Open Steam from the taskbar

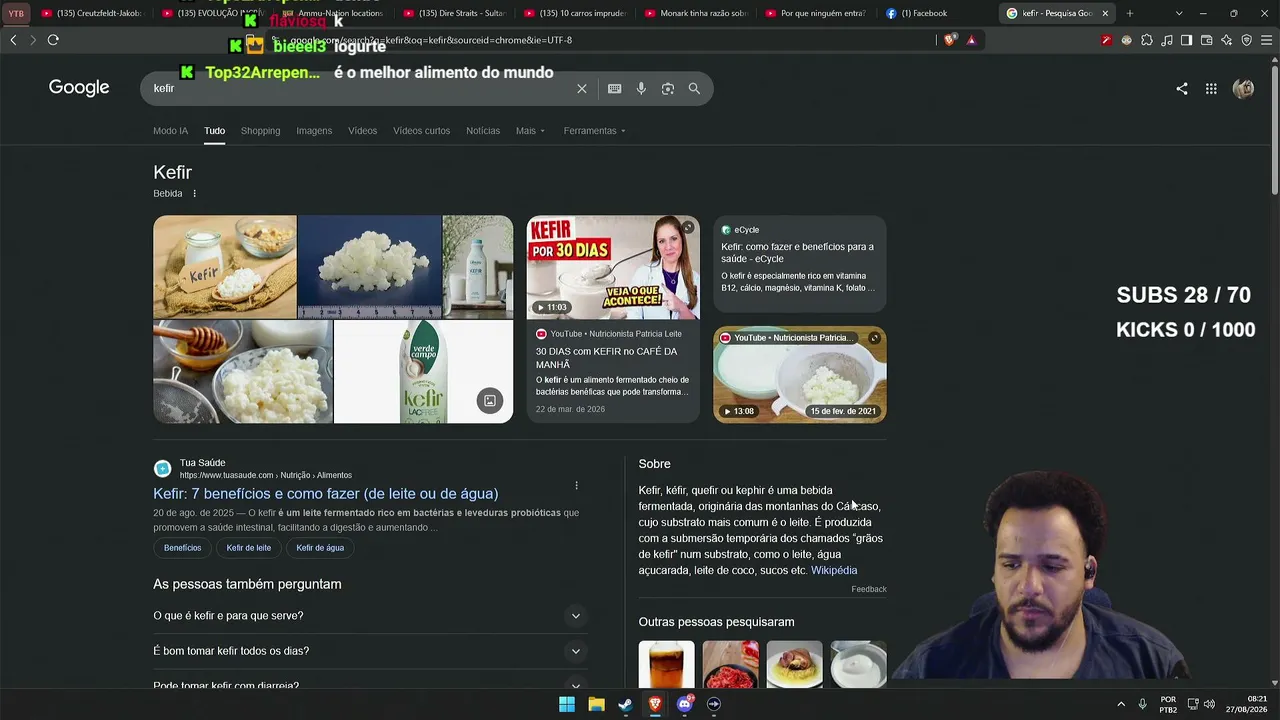(625, 704)
